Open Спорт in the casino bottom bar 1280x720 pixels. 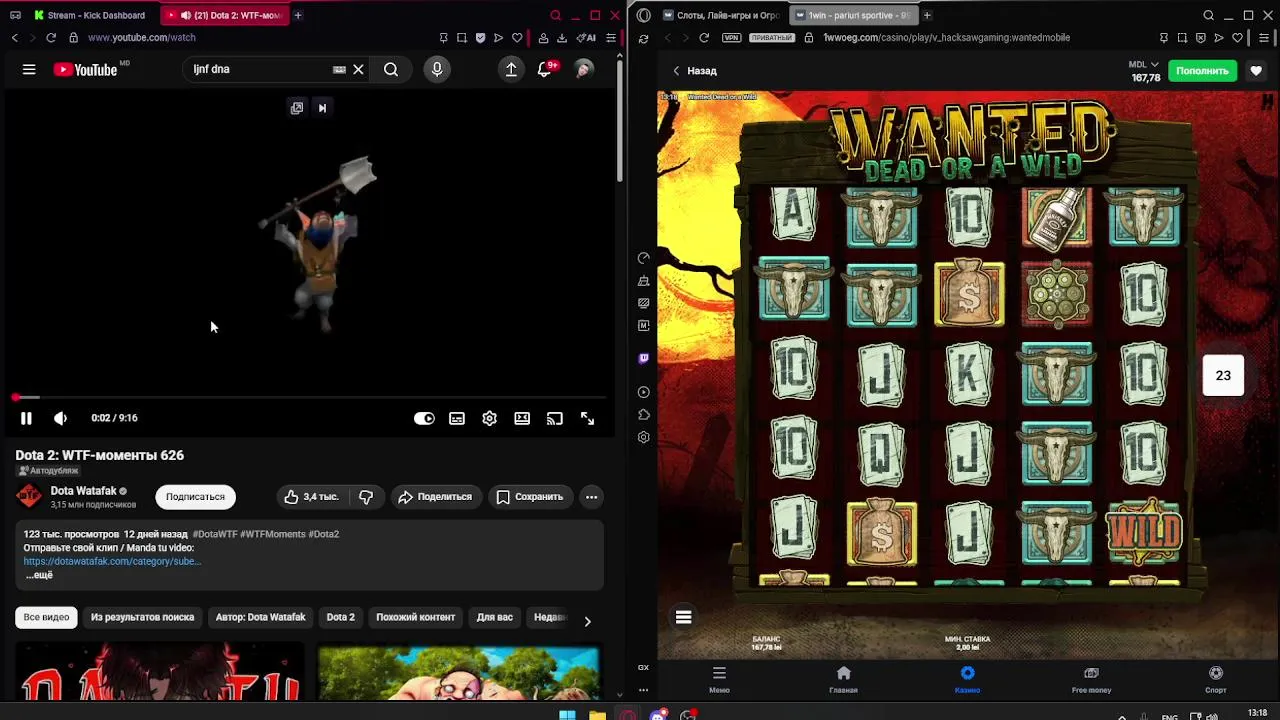click(1215, 679)
